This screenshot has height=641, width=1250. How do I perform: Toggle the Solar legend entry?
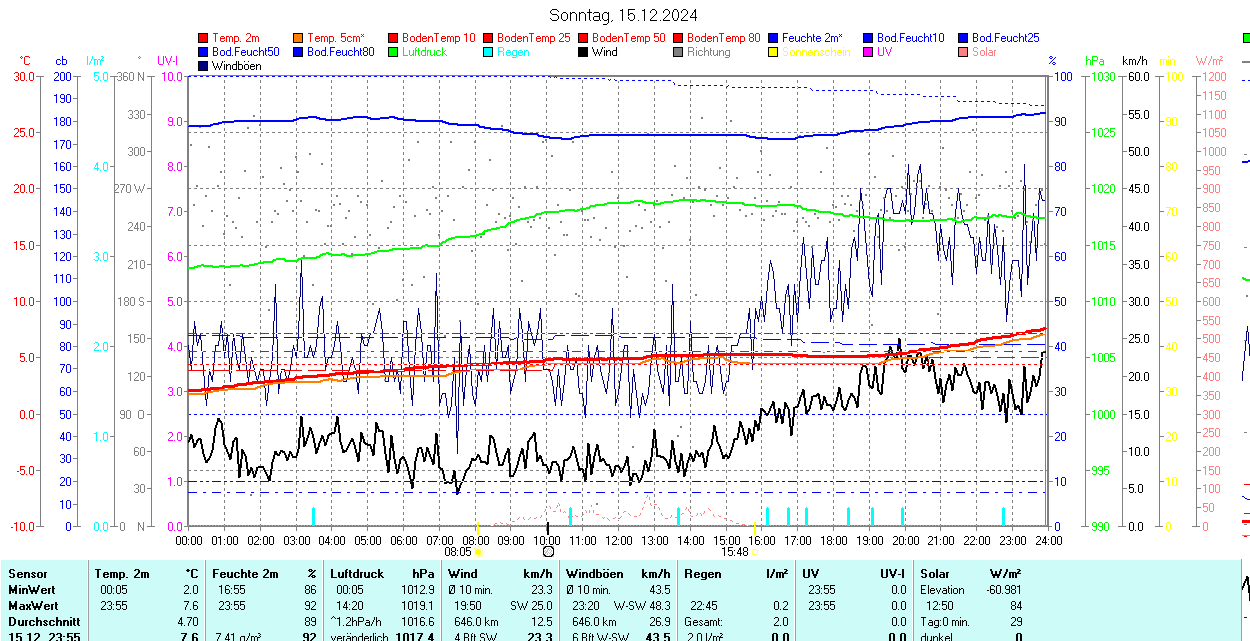pos(984,52)
